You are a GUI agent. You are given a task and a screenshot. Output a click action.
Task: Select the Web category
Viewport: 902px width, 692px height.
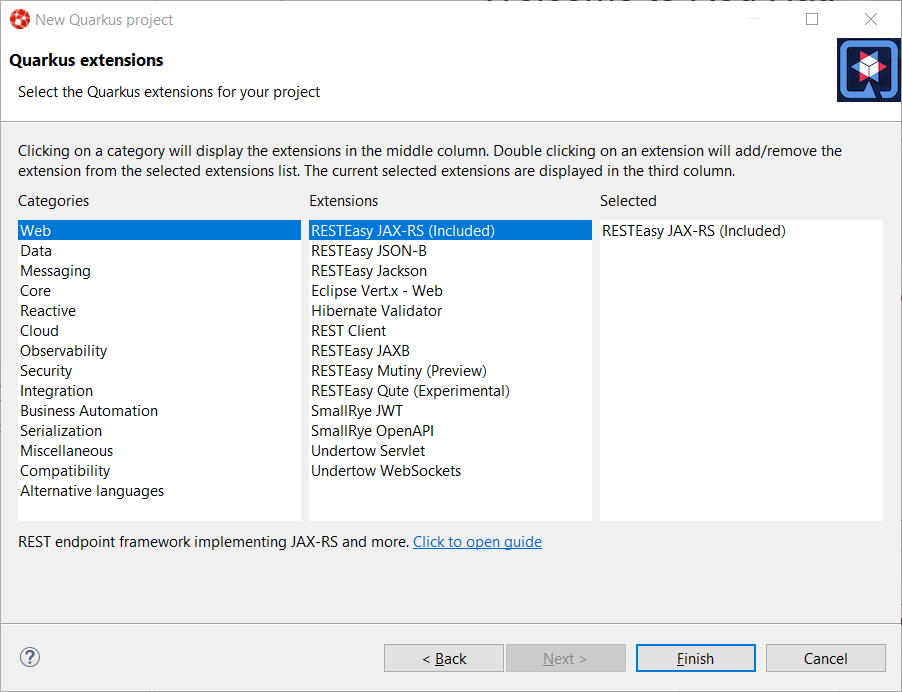(x=159, y=230)
